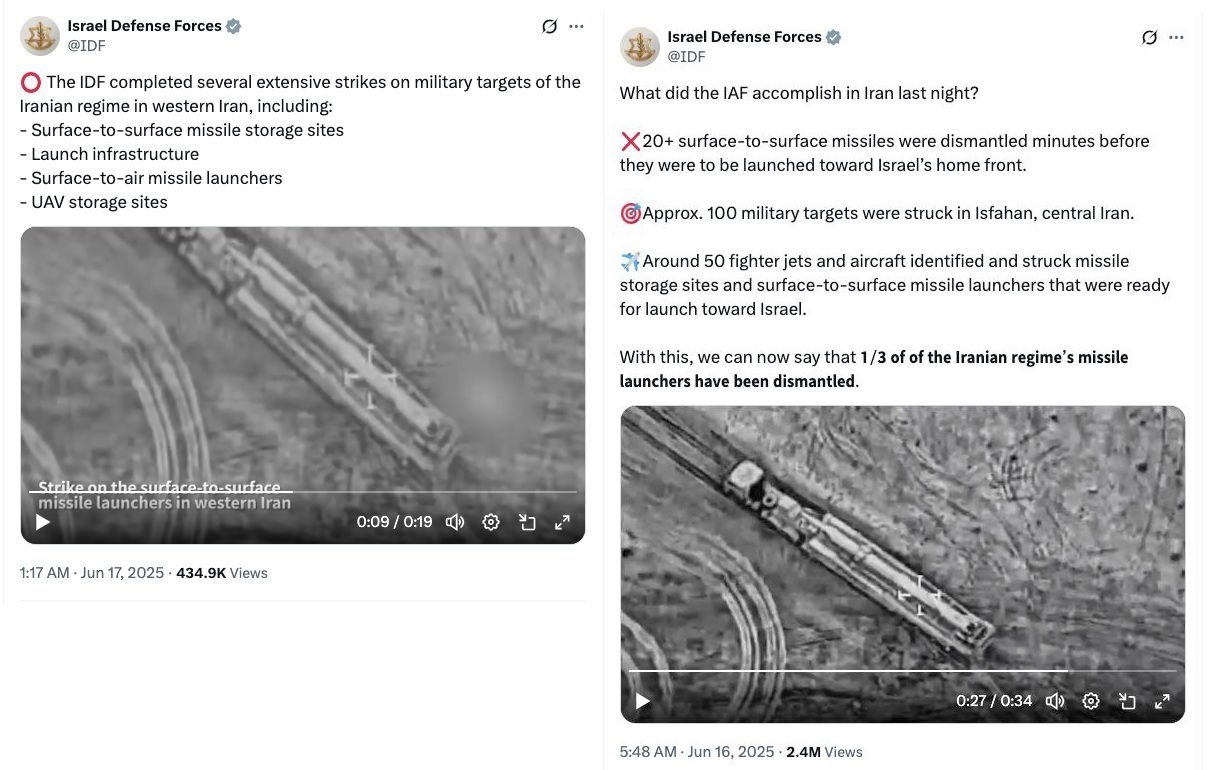Open Grok icon on left post
Image resolution: width=1213 pixels, height=770 pixels.
[x=549, y=27]
